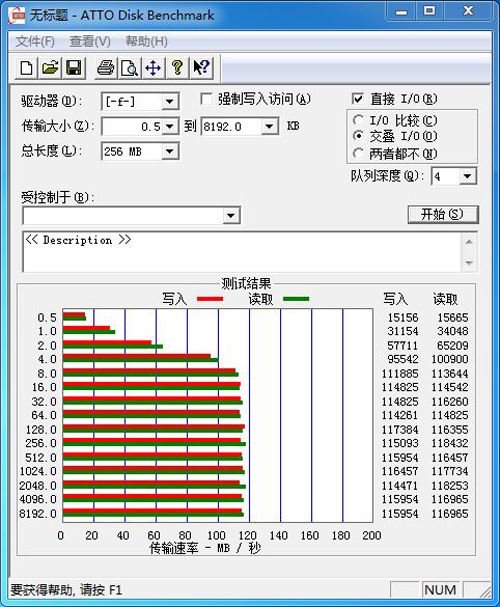Click status text 要获得帮助, 请按 F1
The height and width of the screenshot is (607, 500).
coord(66,590)
